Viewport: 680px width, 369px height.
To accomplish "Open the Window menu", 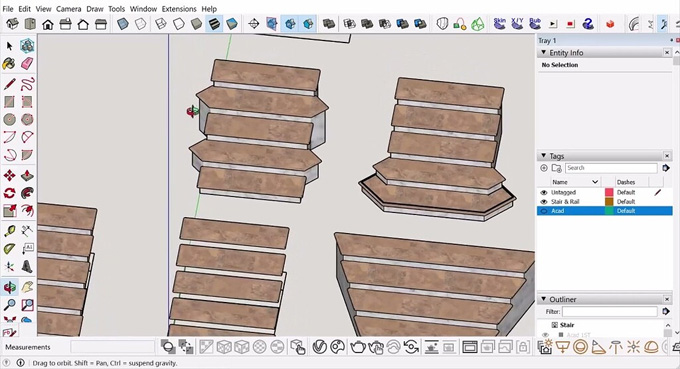I will 143,9.
